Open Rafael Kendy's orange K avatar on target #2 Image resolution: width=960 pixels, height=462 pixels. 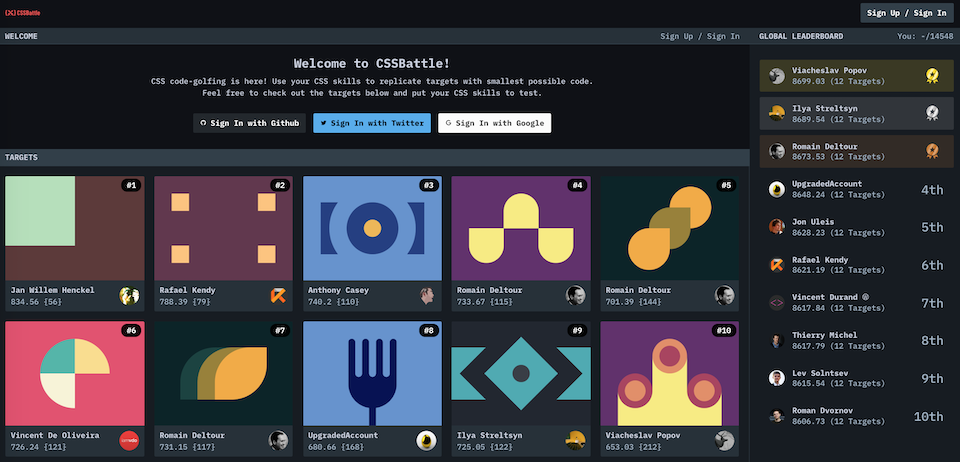(x=278, y=296)
